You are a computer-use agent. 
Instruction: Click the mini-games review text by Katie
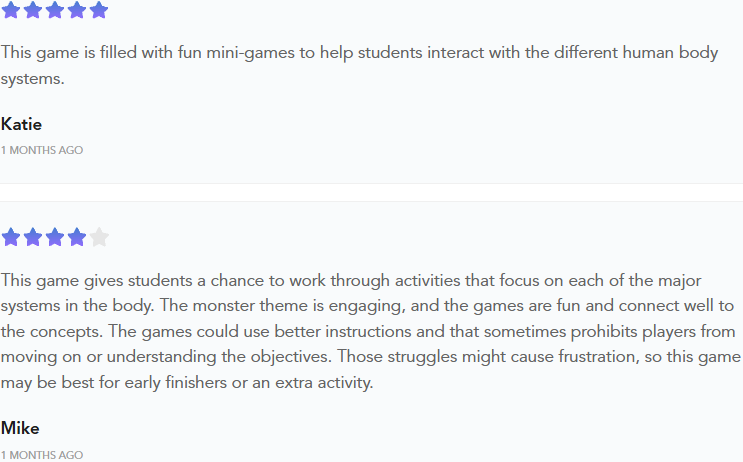click(x=359, y=65)
